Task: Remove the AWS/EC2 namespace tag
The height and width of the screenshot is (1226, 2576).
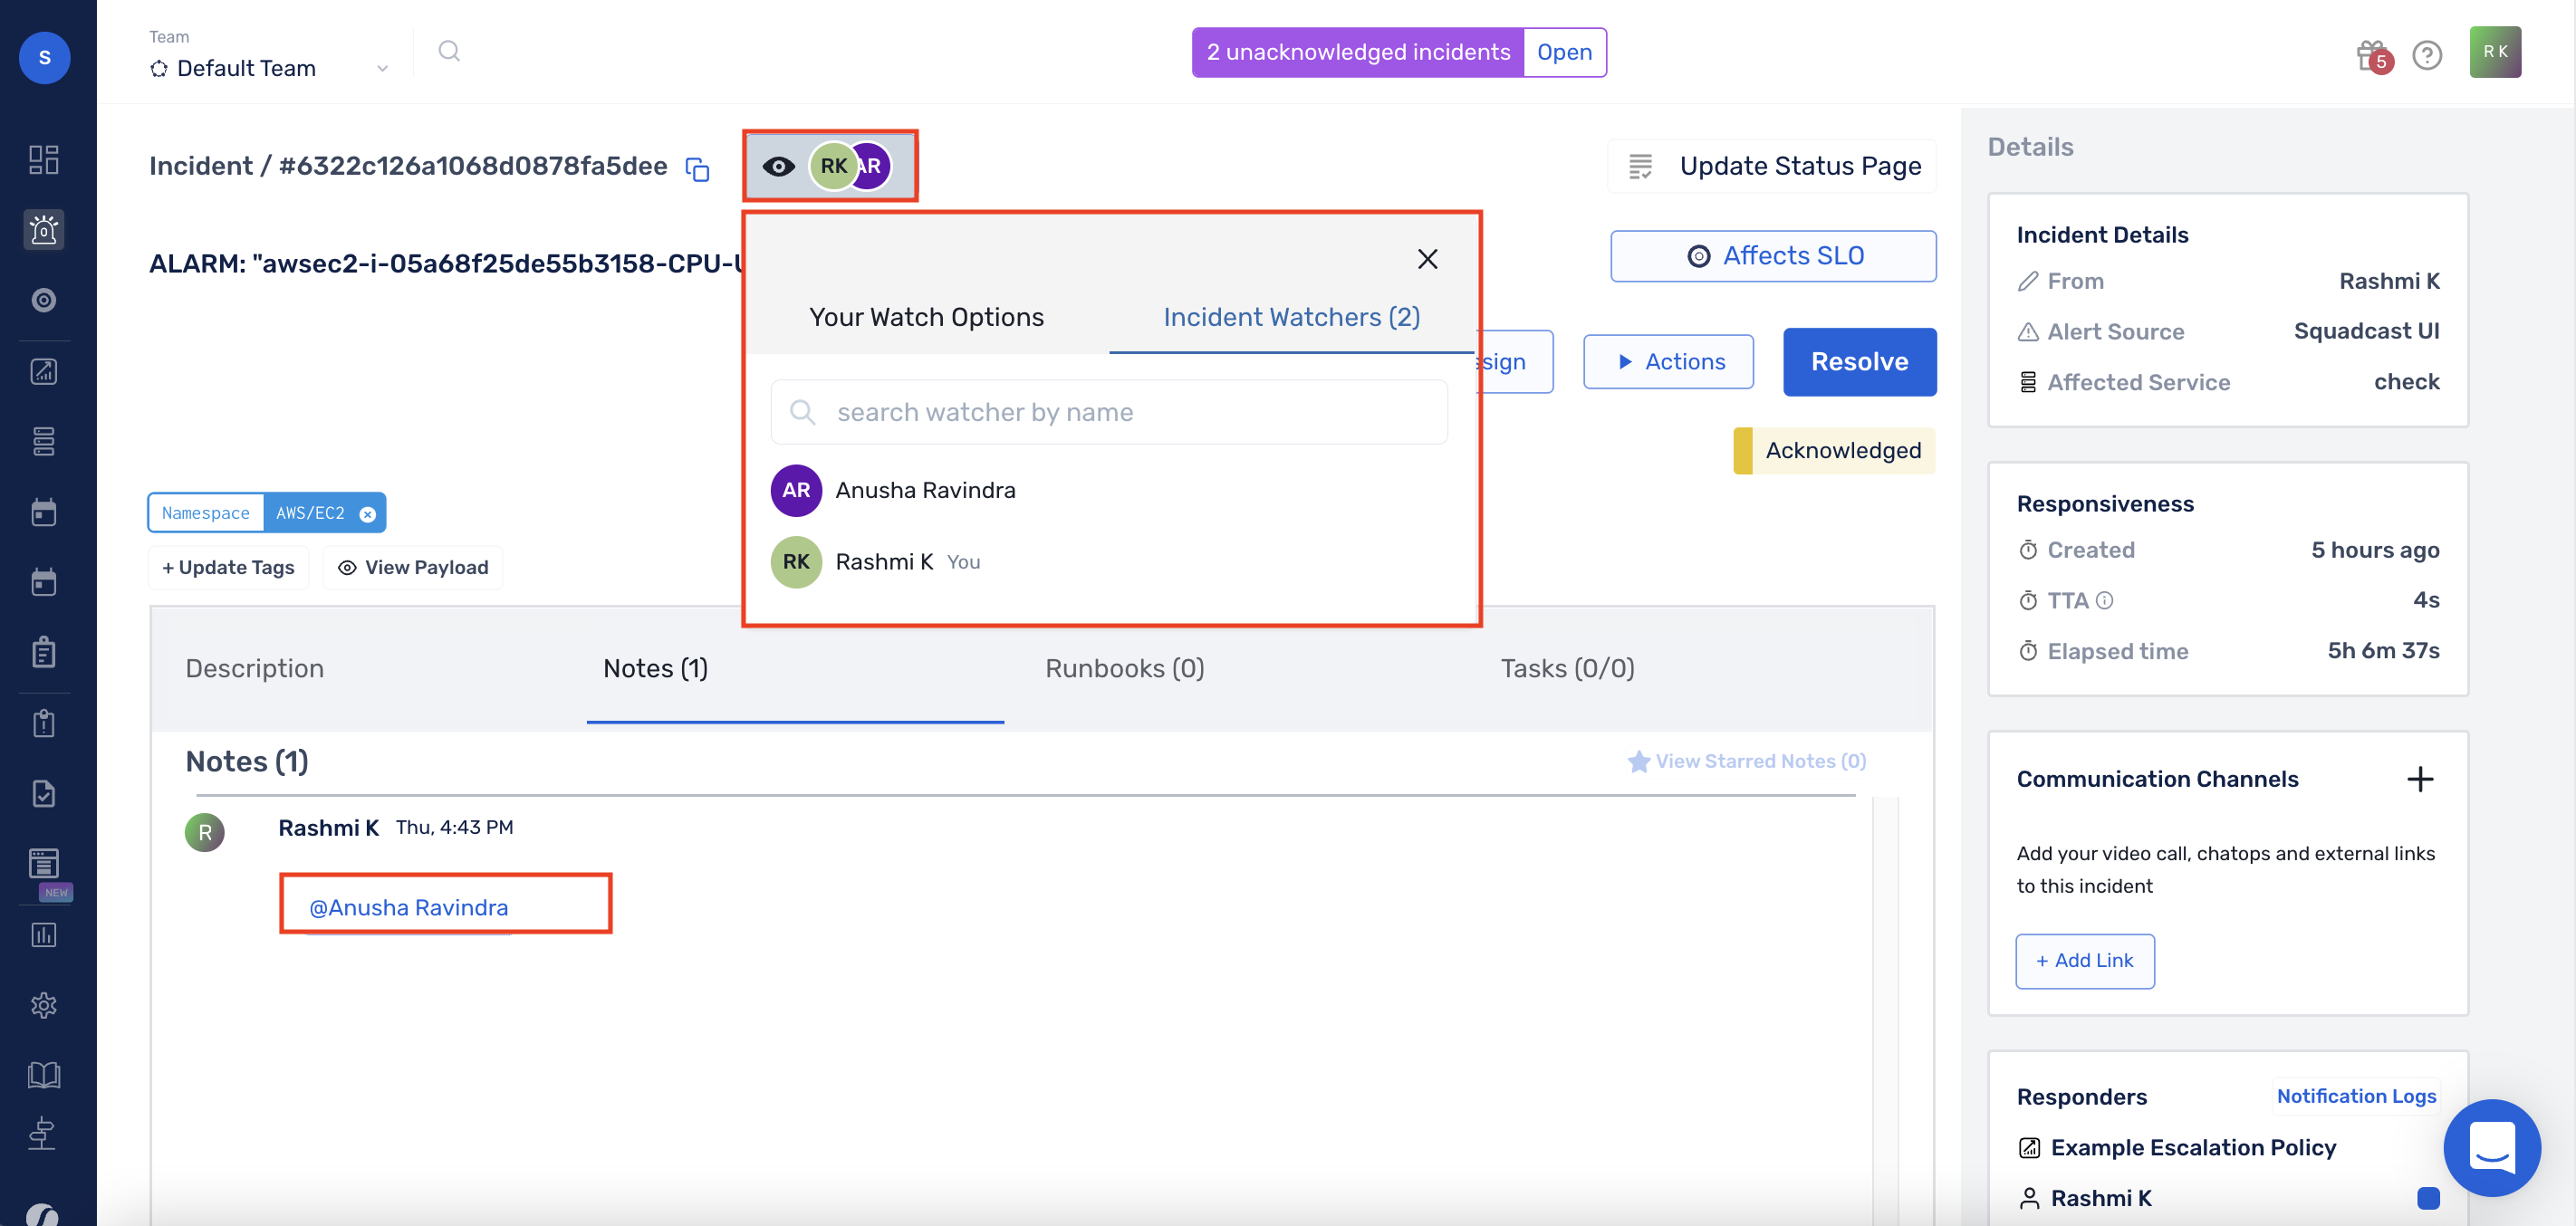Action: click(x=368, y=513)
